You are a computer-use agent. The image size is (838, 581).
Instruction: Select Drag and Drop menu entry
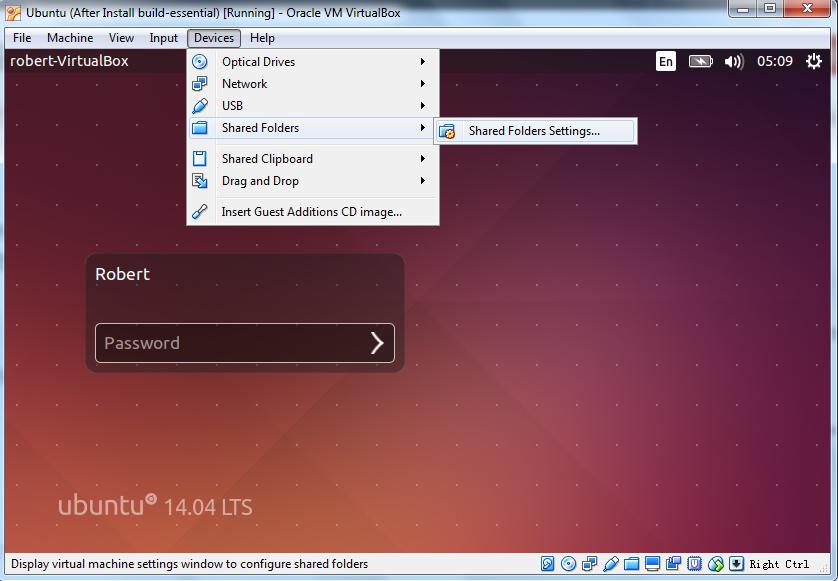(x=313, y=181)
